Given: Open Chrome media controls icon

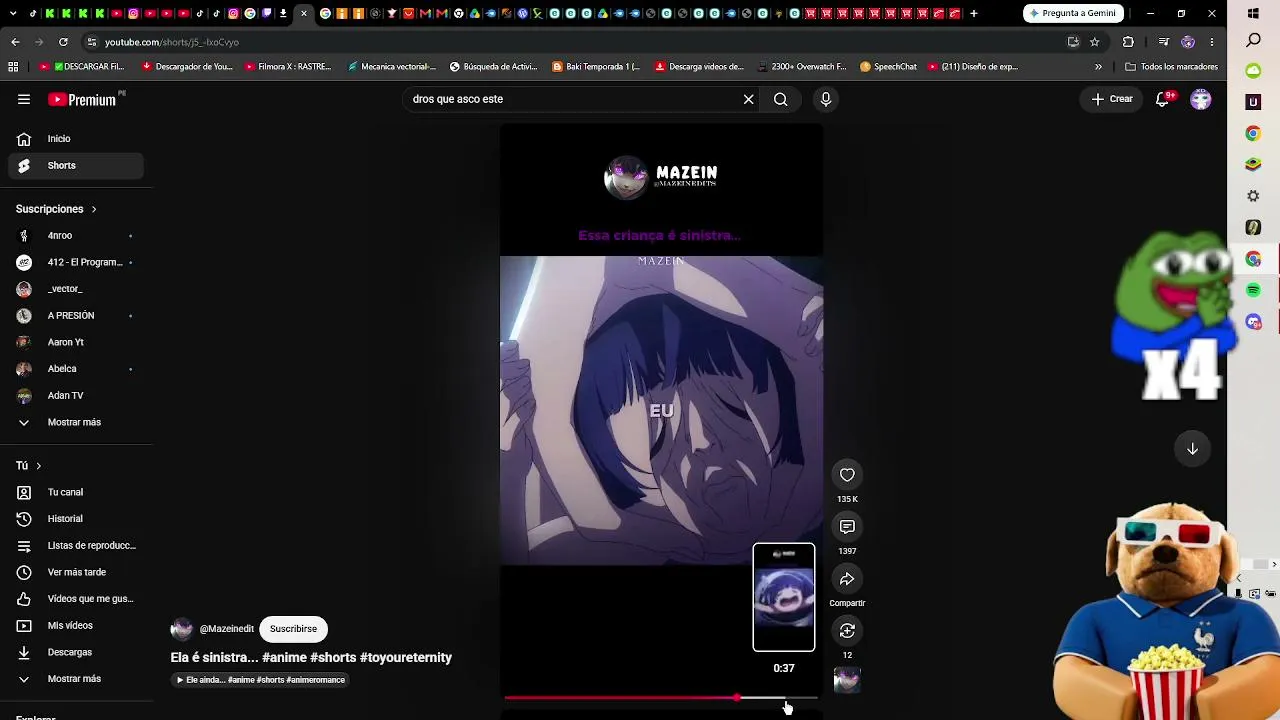Looking at the screenshot, I should click(1163, 42).
